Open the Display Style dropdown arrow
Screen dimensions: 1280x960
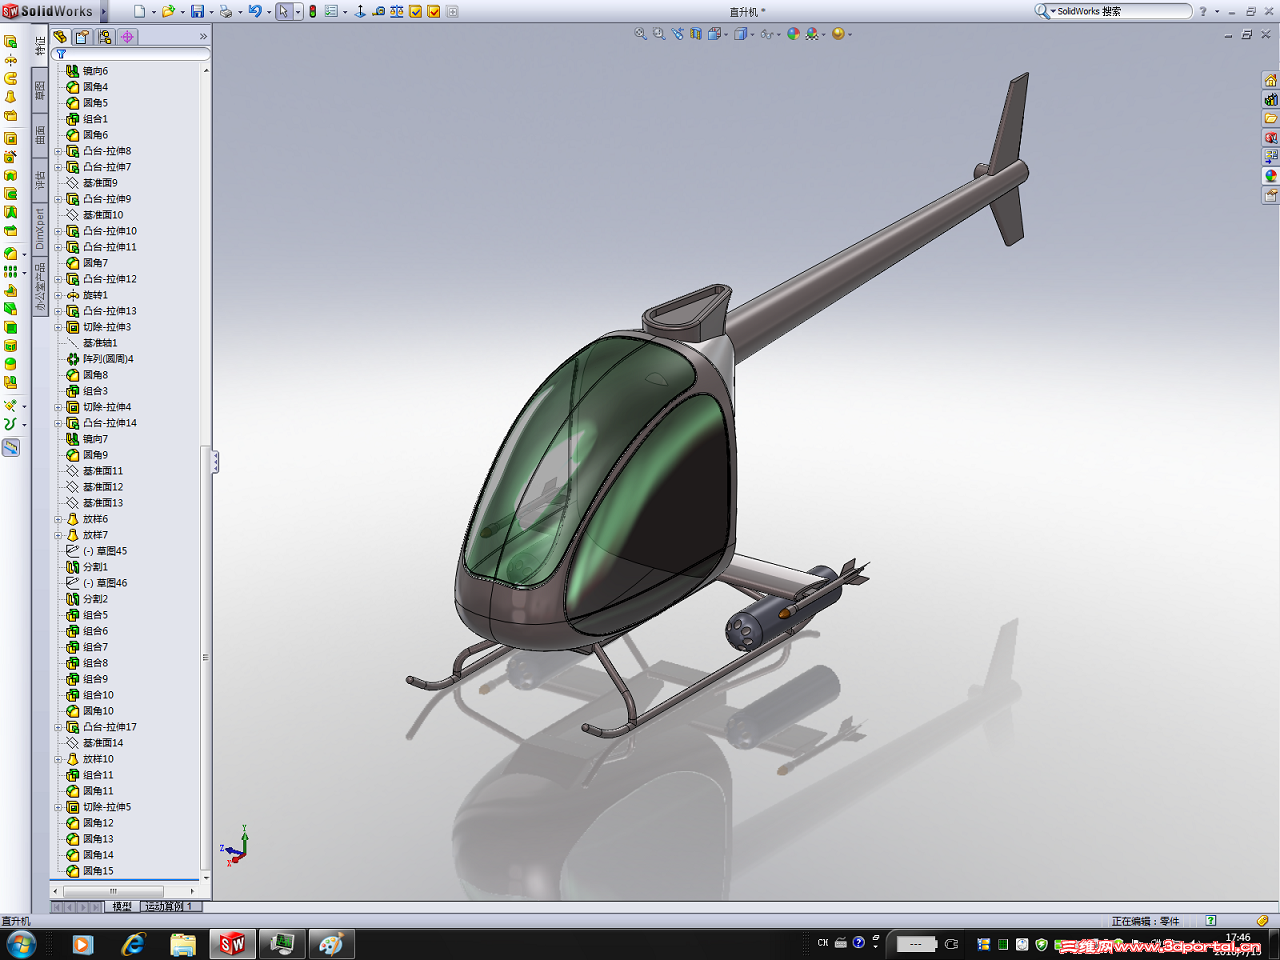click(752, 34)
